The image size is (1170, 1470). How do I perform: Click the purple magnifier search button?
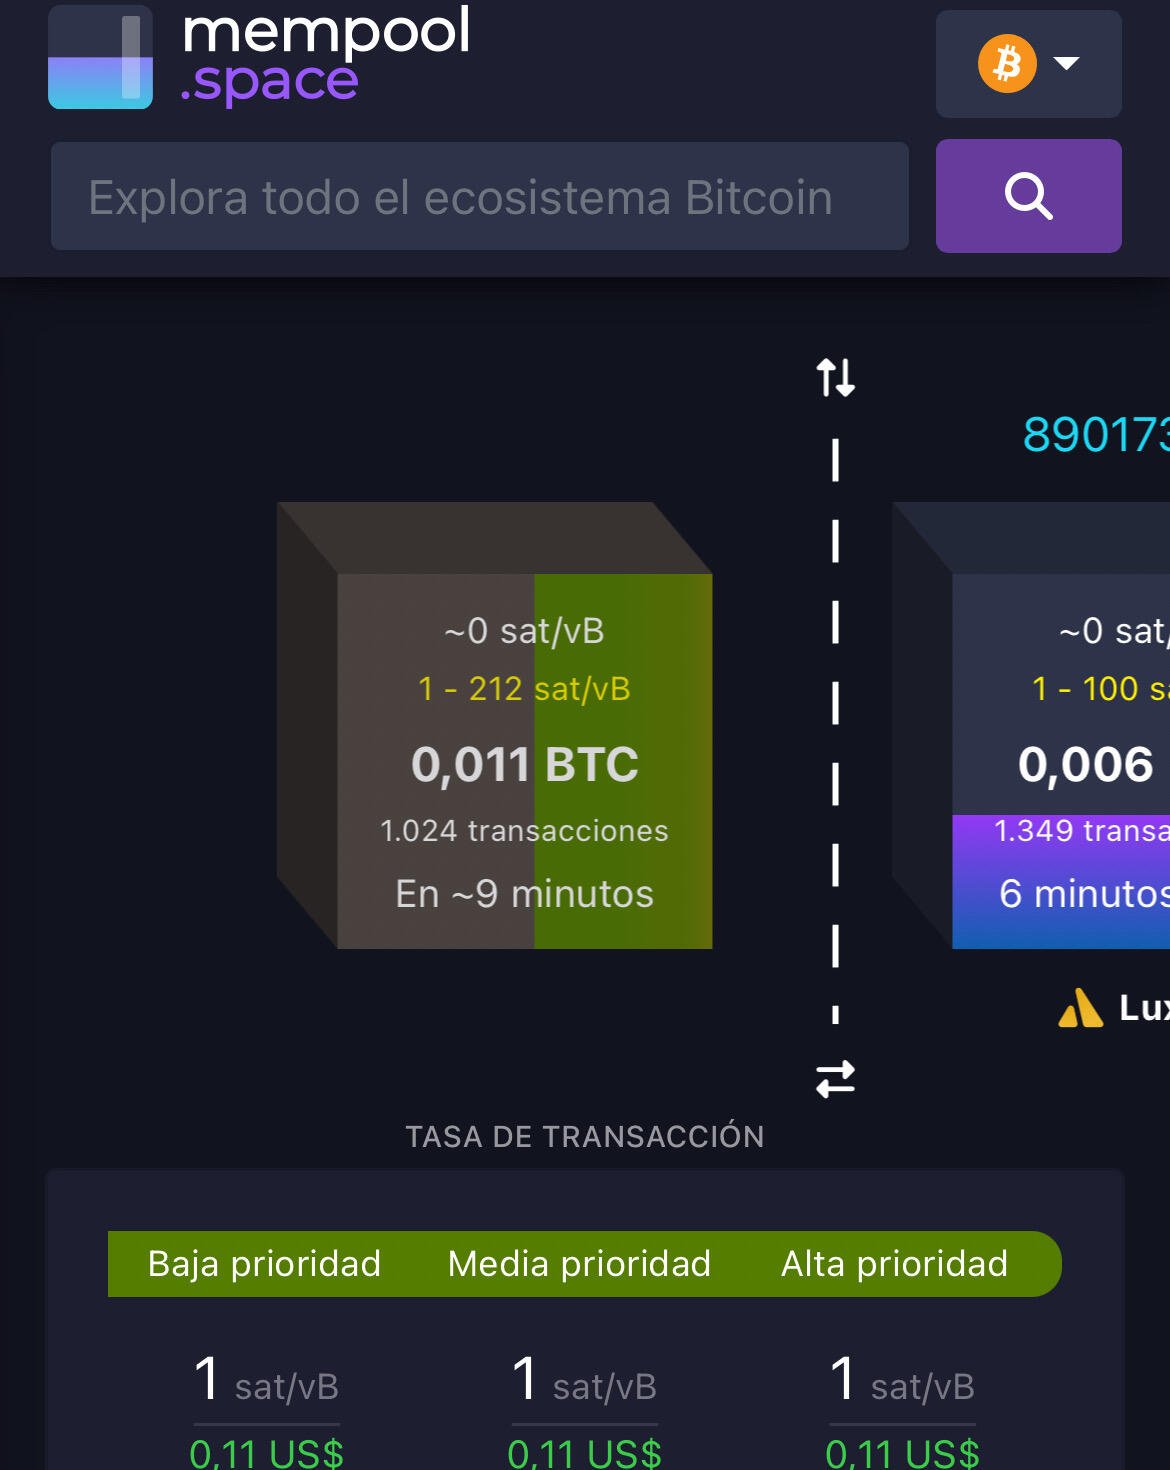click(x=1028, y=196)
